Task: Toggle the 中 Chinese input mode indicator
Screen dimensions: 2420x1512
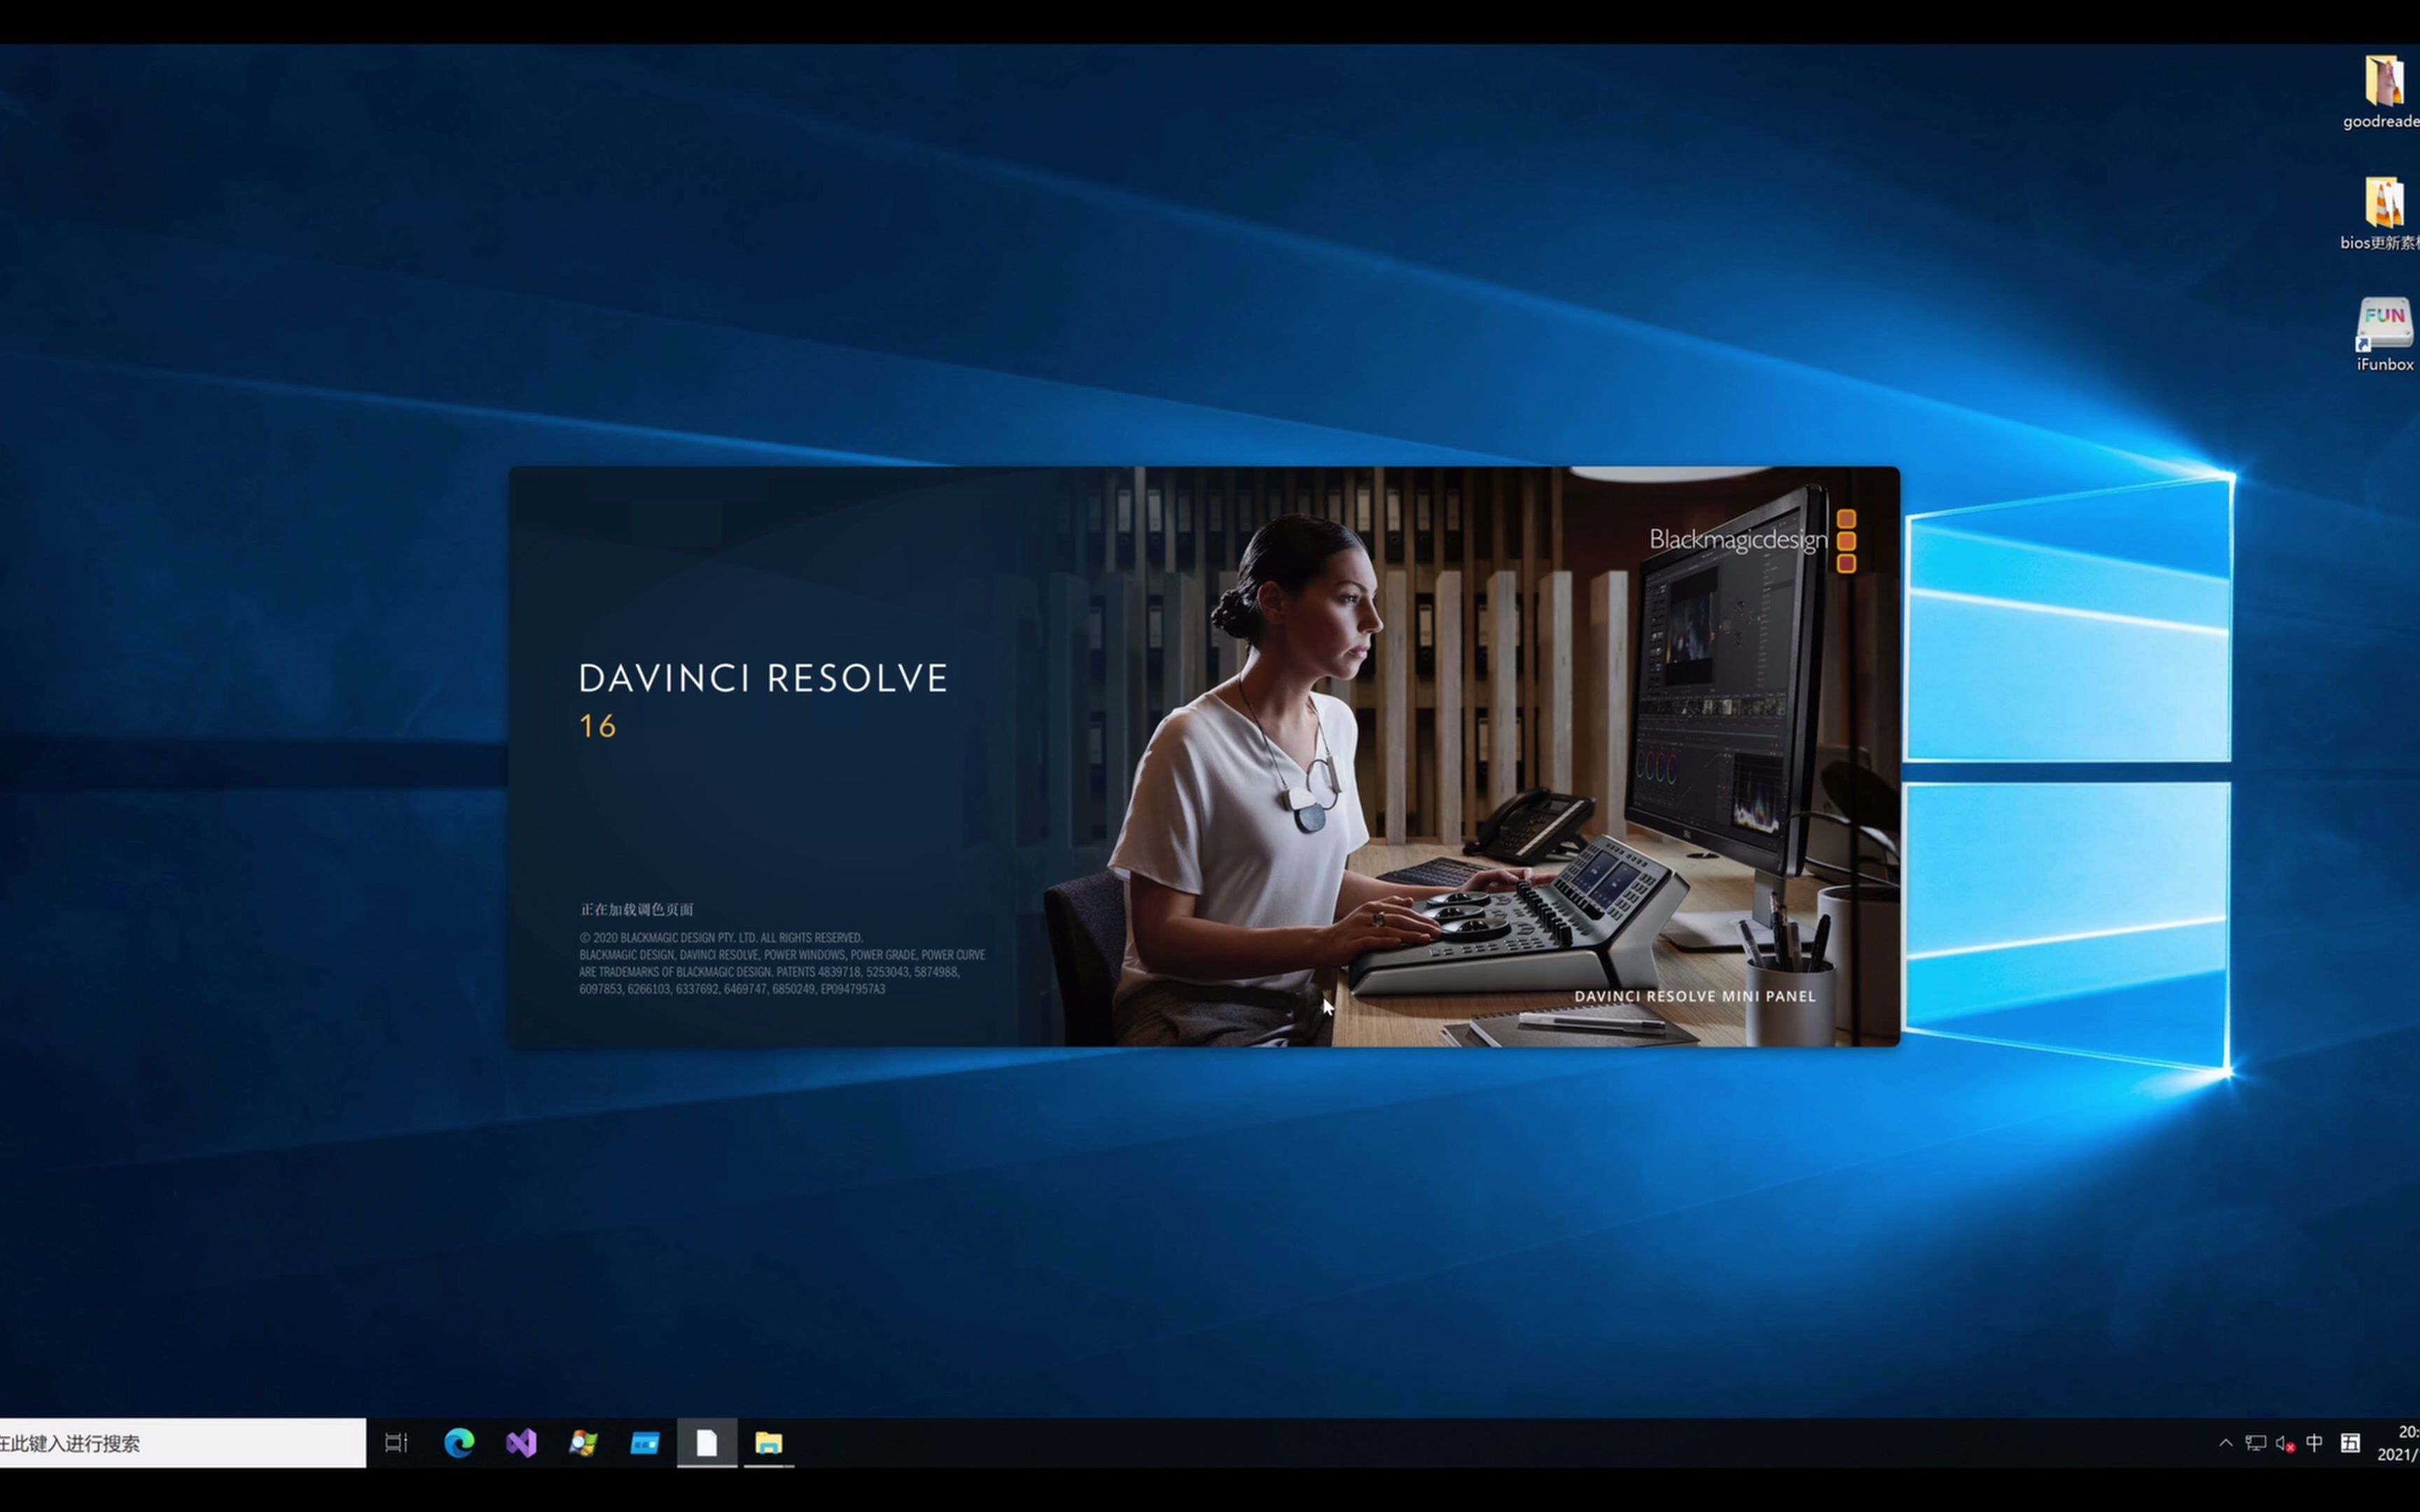Action: [2314, 1442]
